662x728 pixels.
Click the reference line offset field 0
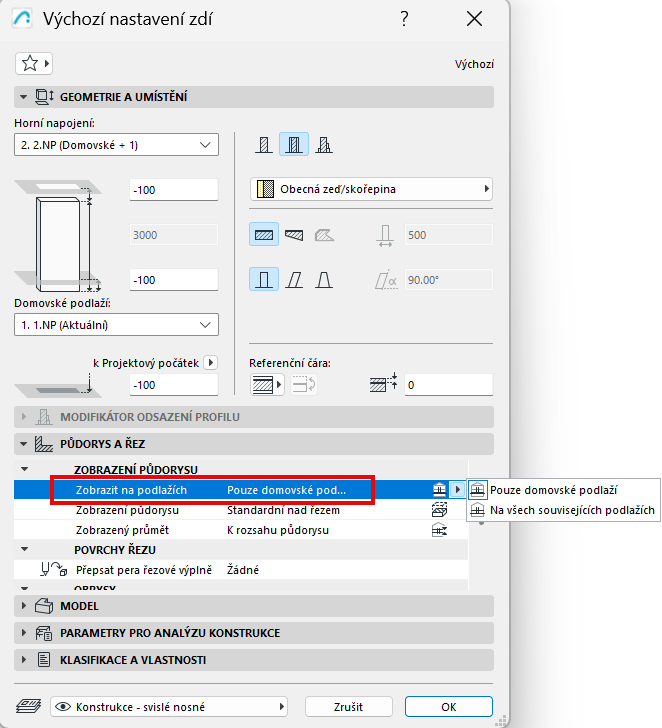[x=448, y=385]
